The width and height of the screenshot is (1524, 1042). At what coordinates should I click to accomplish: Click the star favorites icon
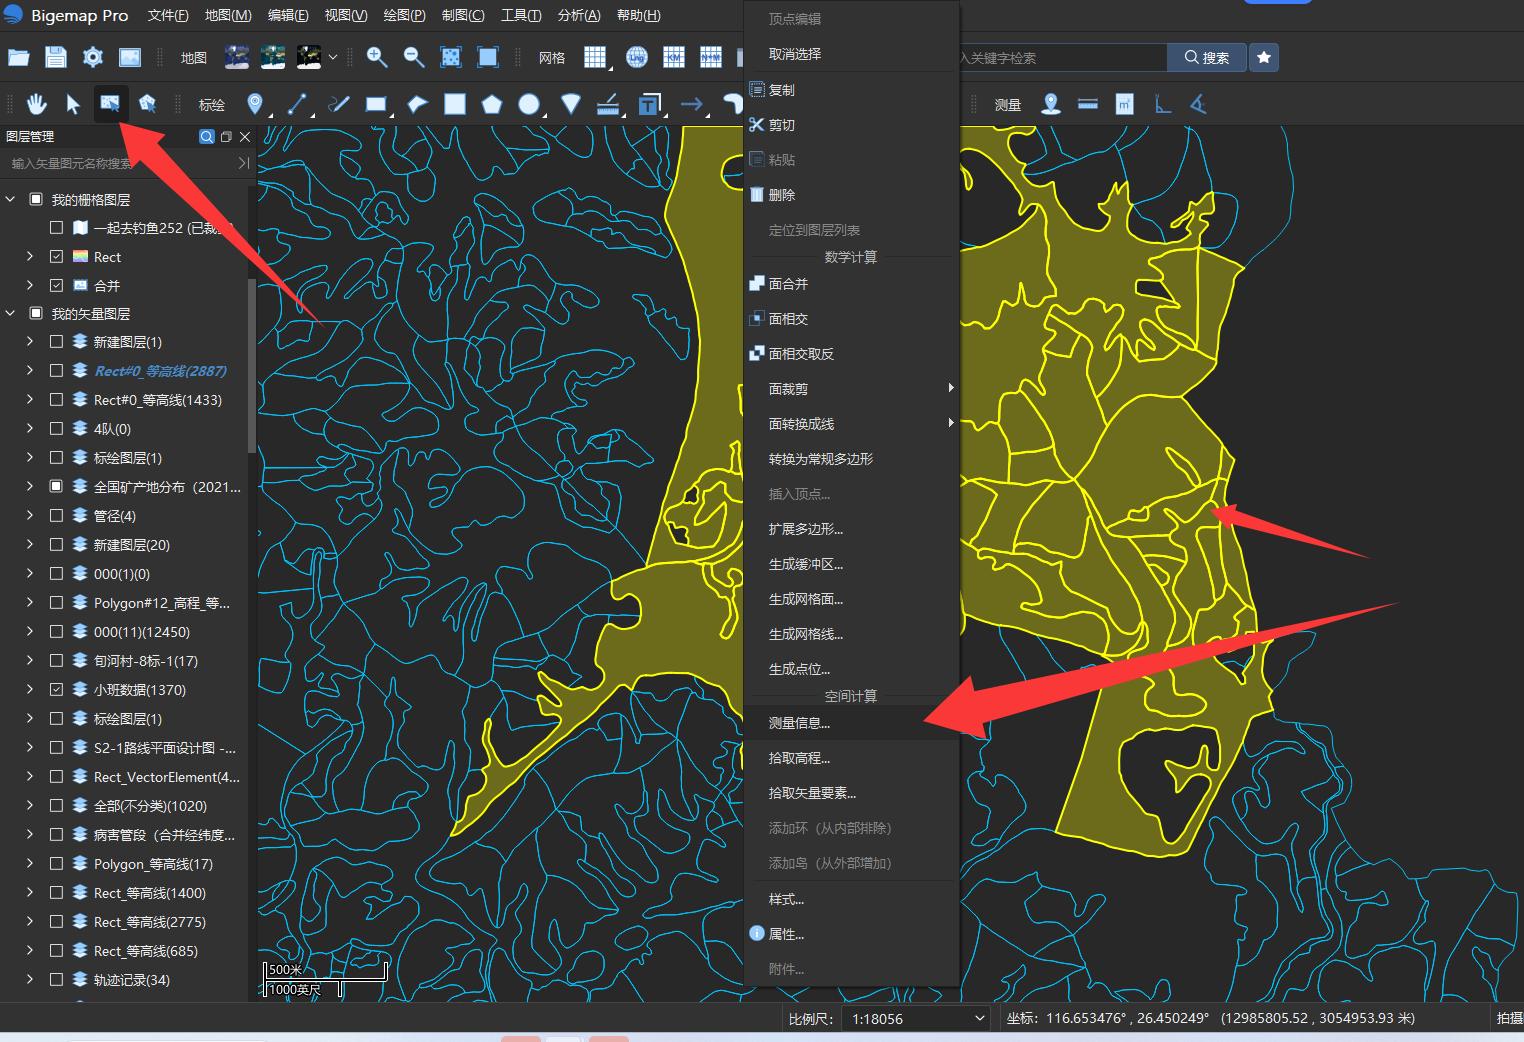(x=1264, y=57)
